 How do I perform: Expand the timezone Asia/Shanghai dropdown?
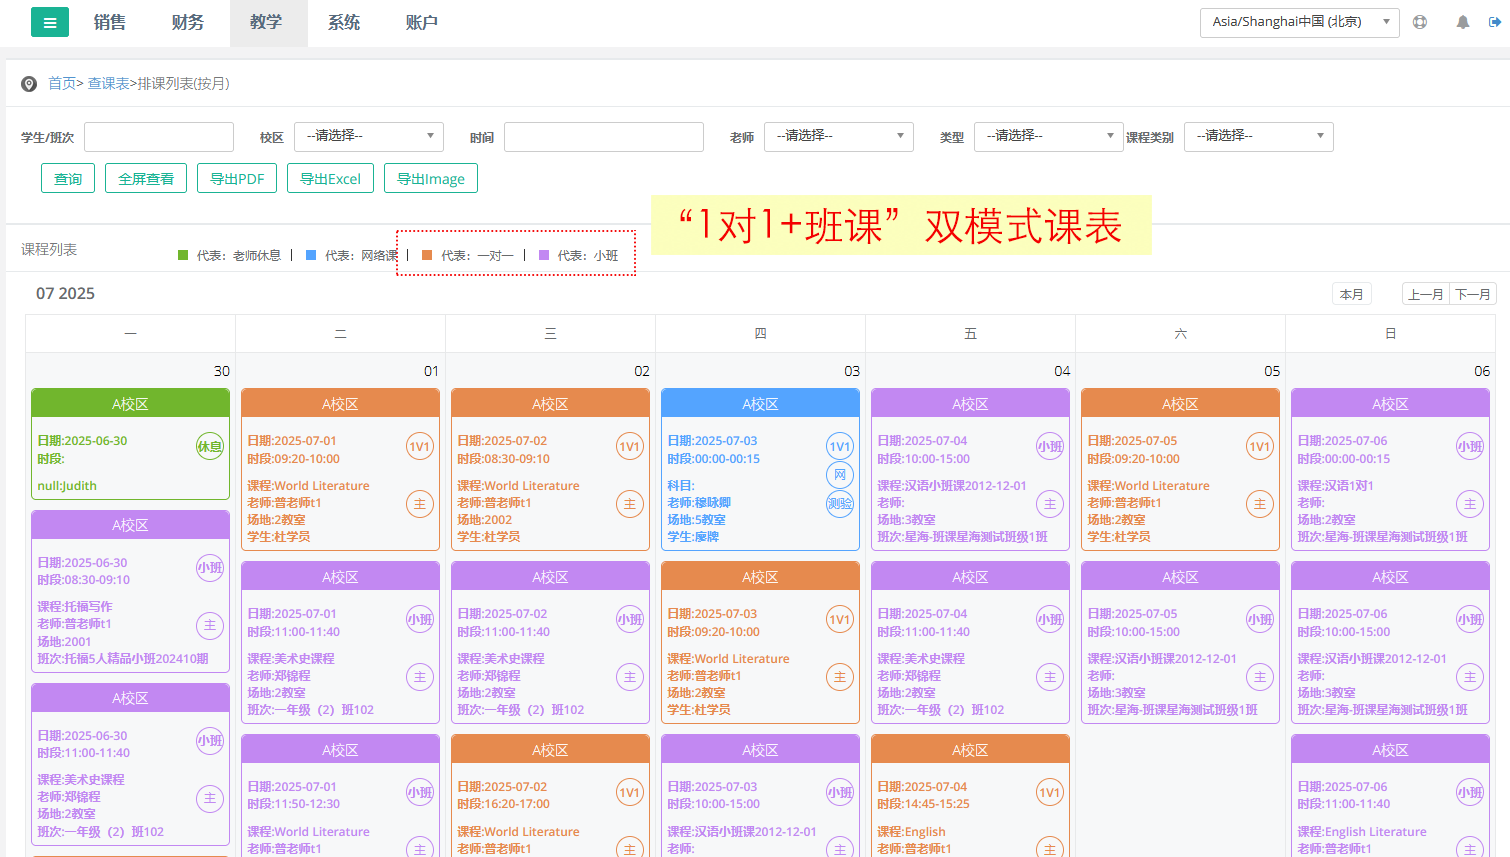click(1298, 22)
